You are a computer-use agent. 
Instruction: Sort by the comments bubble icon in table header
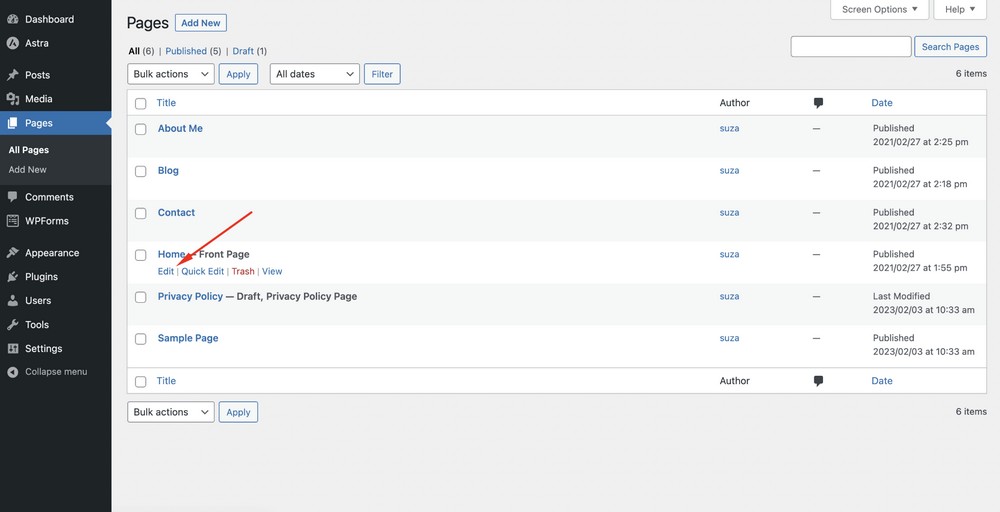pyautogui.click(x=818, y=103)
